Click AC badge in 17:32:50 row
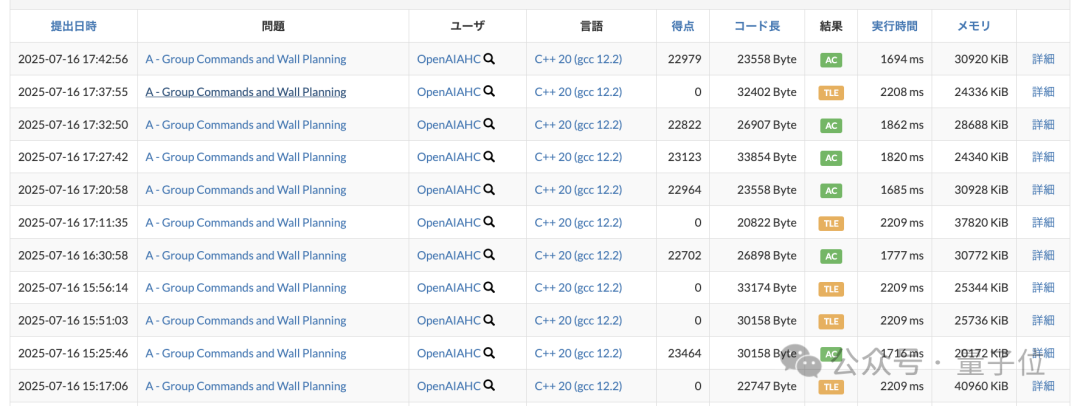1080x406 pixels. (x=831, y=125)
